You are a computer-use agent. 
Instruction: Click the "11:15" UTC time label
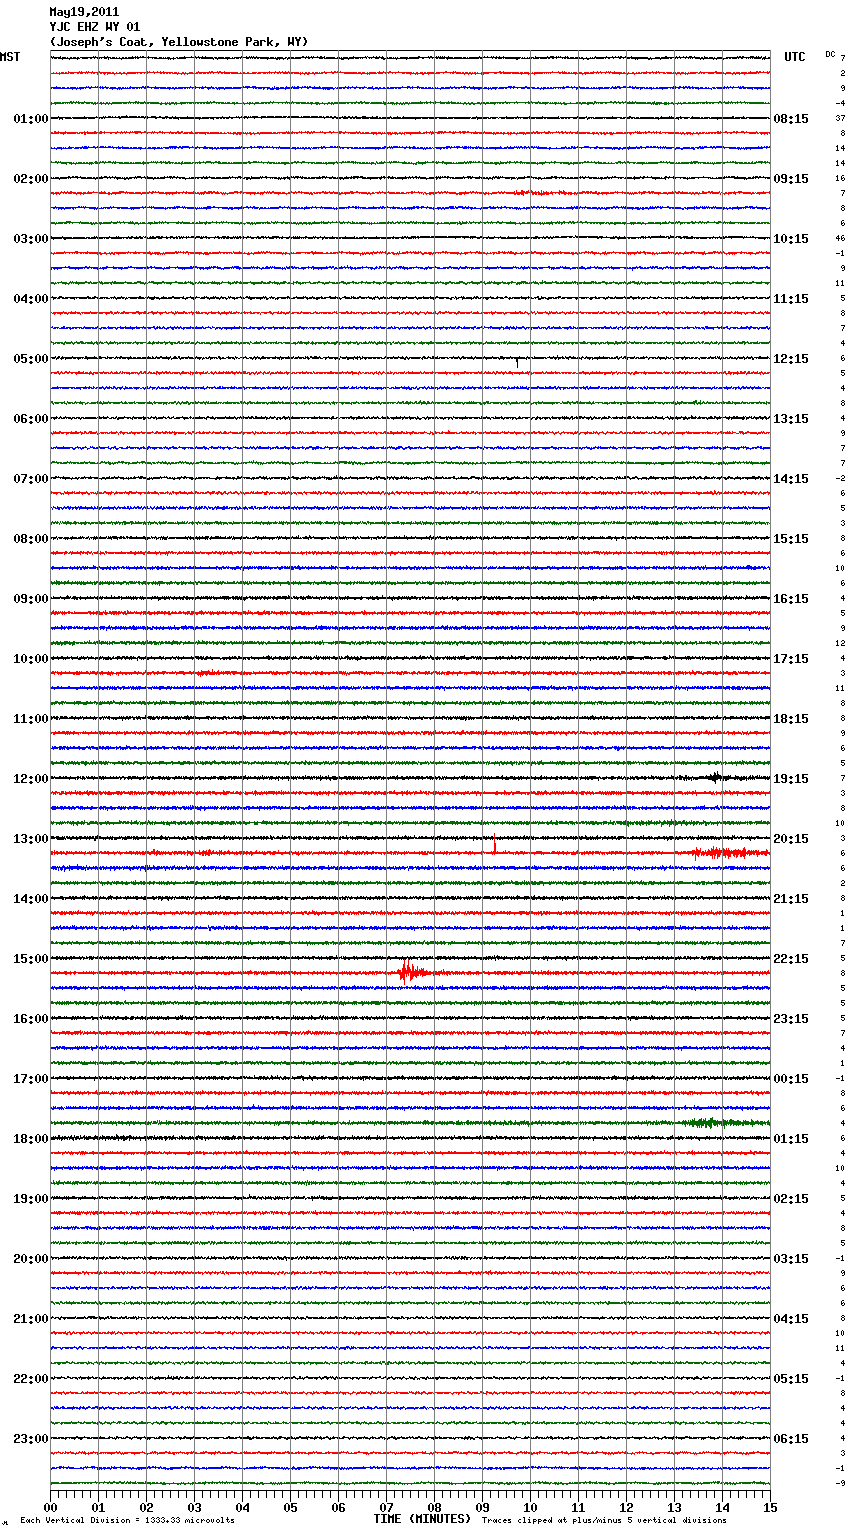coord(791,299)
